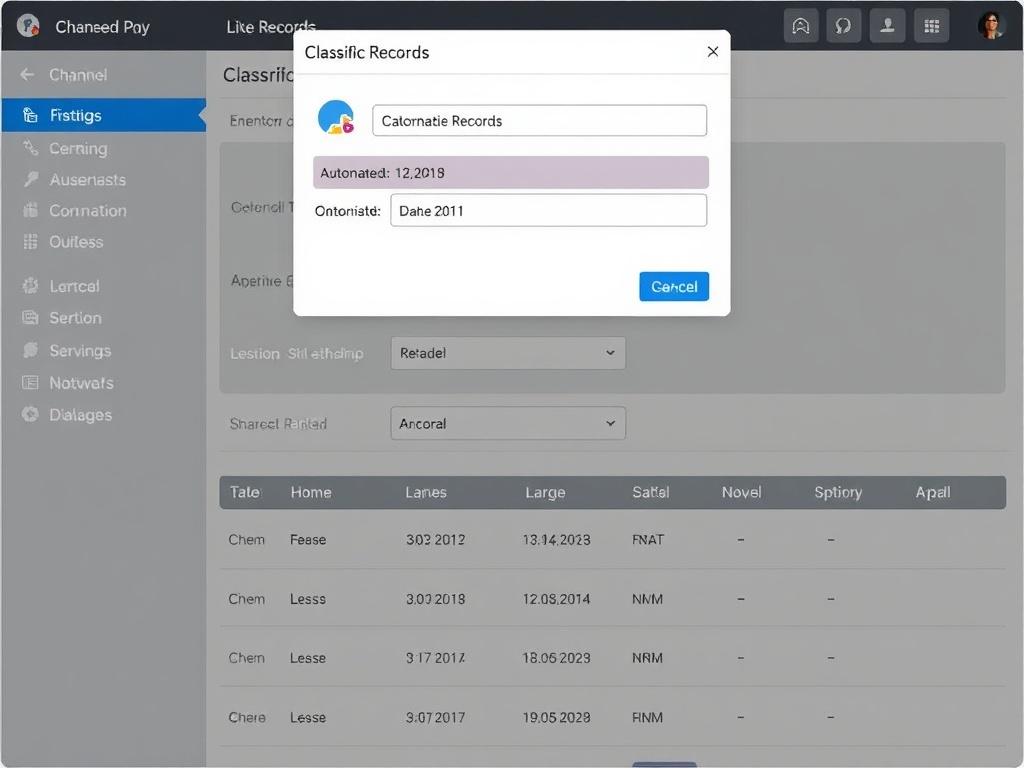The image size is (1024, 768).
Task: Go to Cerning in the sidebar
Action: click(77, 148)
